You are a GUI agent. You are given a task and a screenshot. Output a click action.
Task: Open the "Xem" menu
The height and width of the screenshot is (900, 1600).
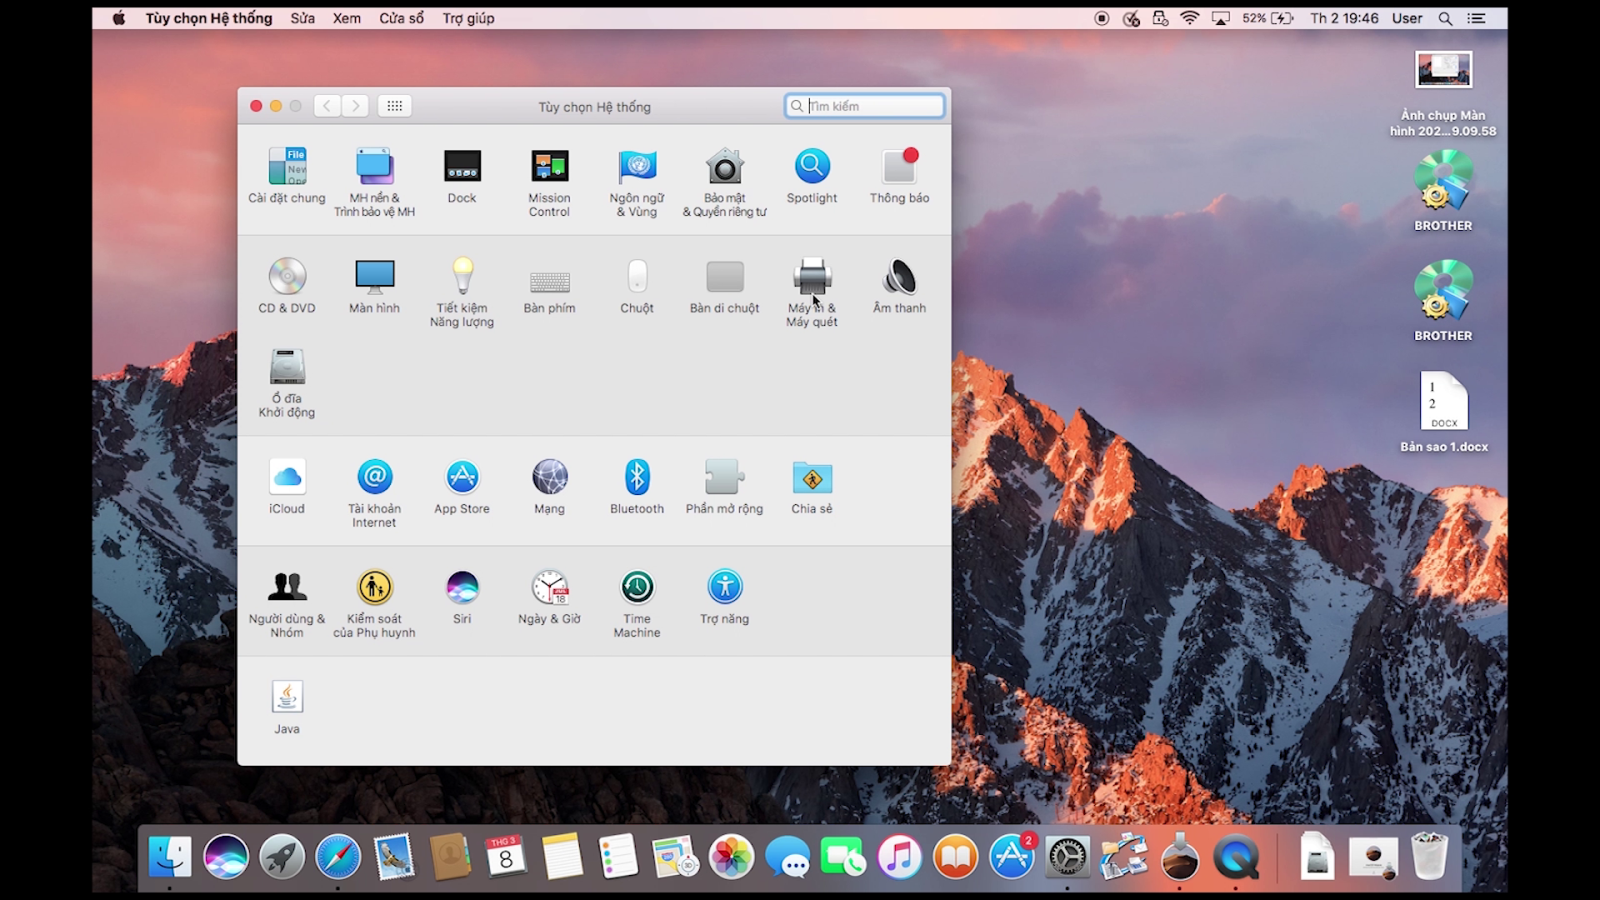pyautogui.click(x=346, y=17)
